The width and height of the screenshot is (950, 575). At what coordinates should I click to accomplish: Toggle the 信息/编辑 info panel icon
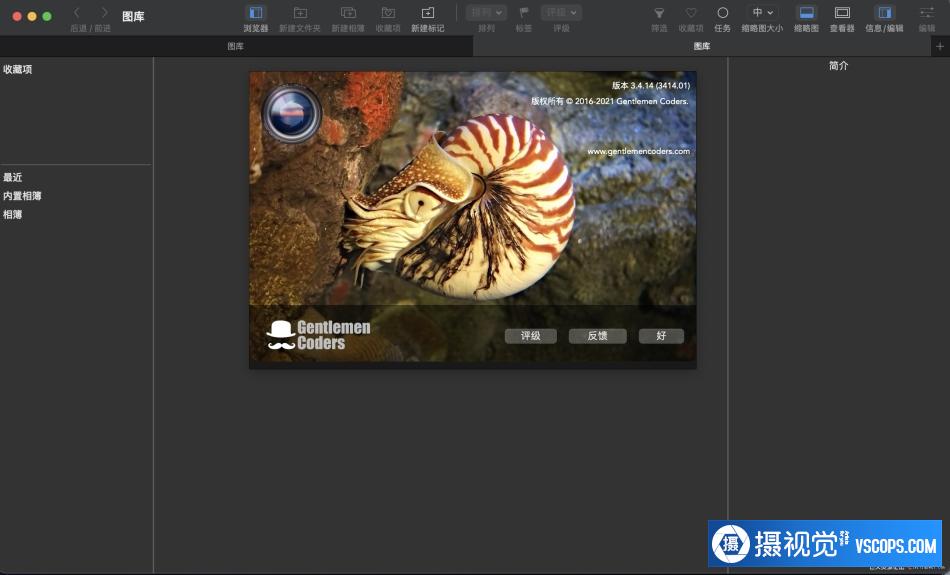point(885,13)
